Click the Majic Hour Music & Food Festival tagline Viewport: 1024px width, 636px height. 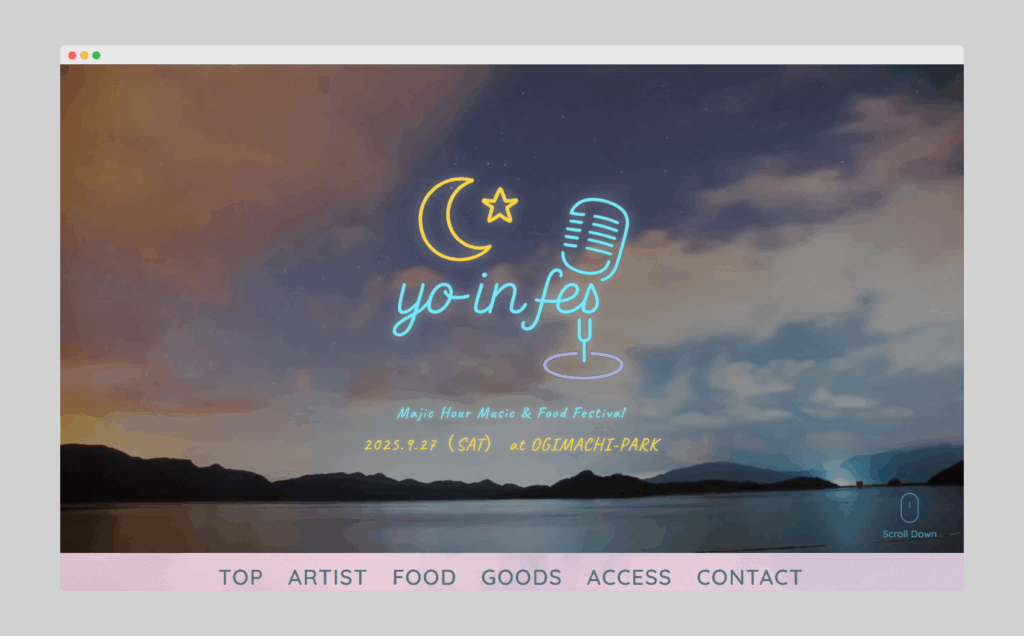(511, 413)
